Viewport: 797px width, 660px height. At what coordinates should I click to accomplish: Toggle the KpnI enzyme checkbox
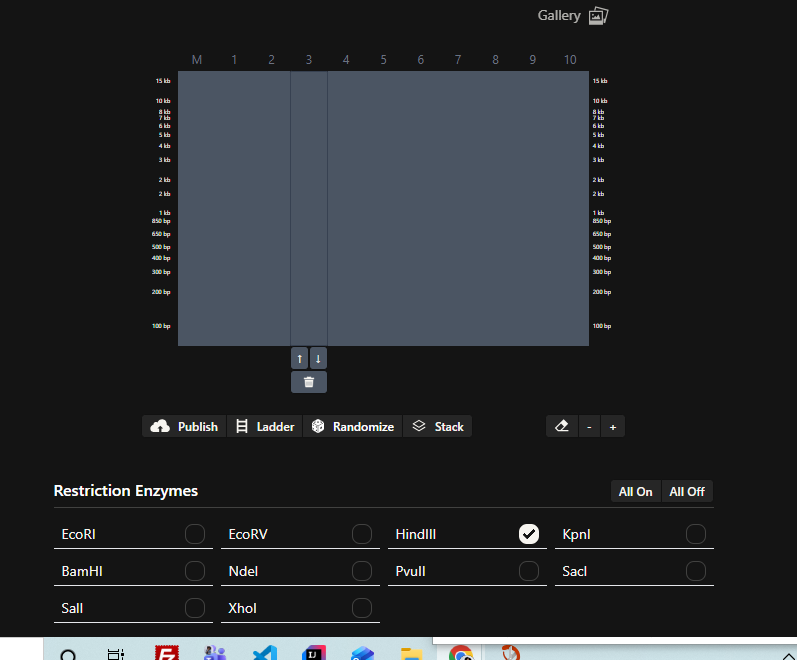pyautogui.click(x=696, y=534)
